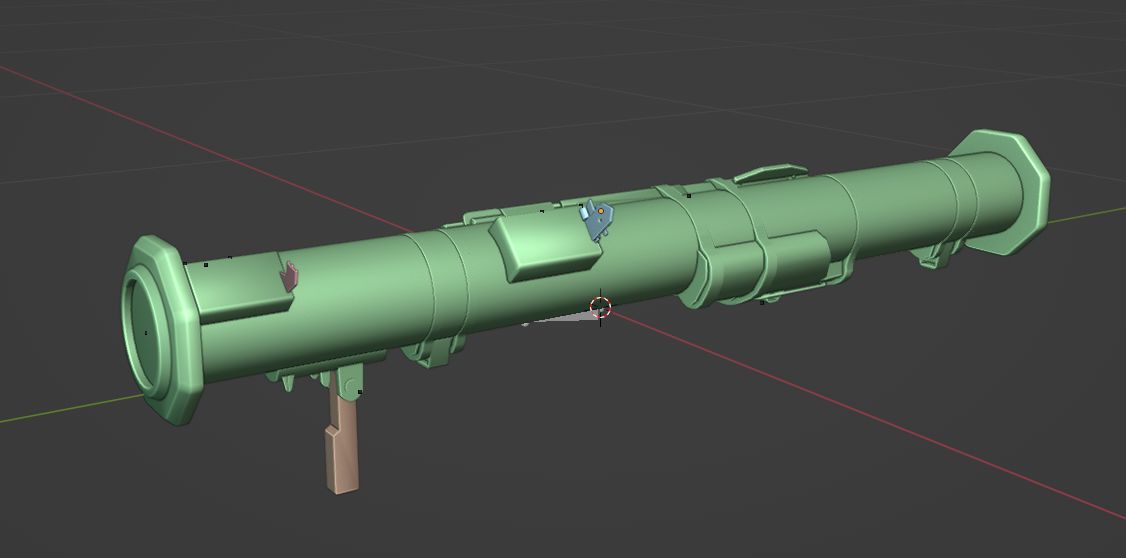Click the underside mount bracket at mid-tube

pos(432,350)
